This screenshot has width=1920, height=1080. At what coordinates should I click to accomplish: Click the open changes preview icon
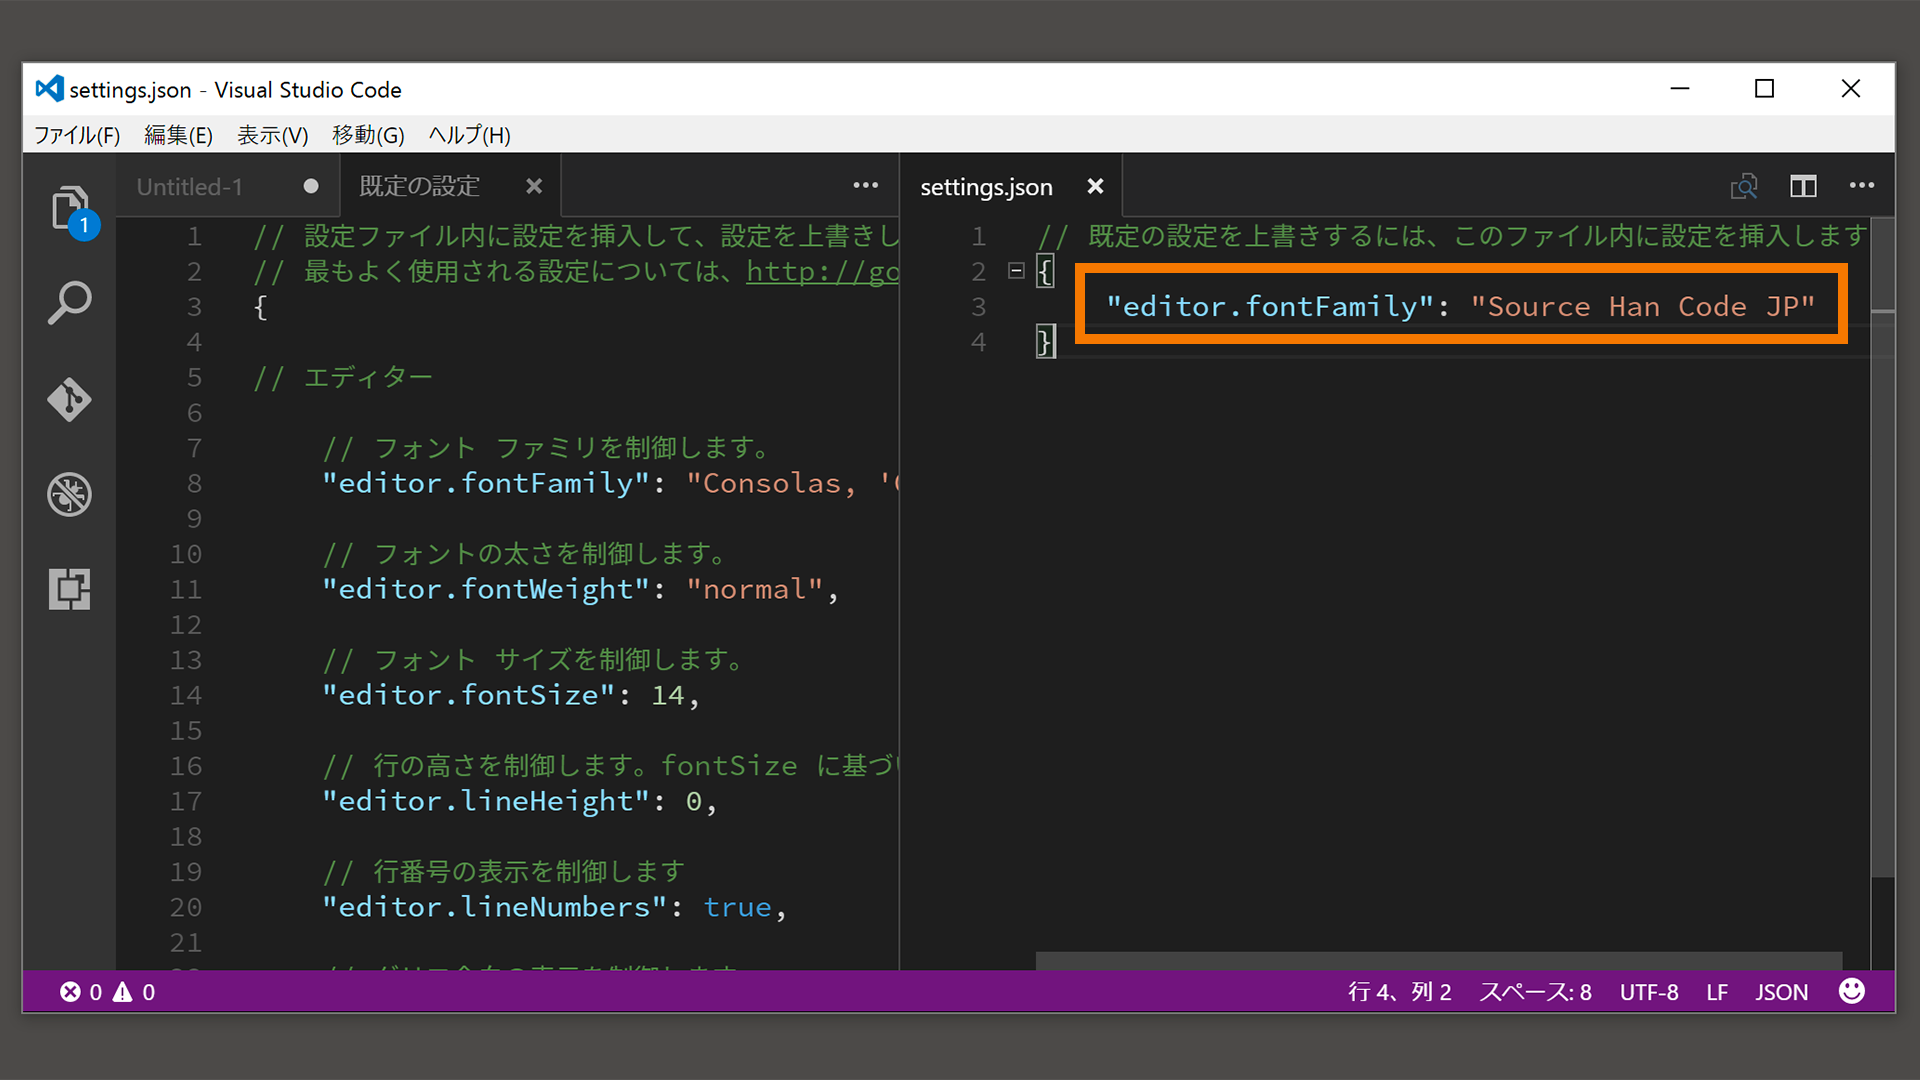tap(1744, 186)
